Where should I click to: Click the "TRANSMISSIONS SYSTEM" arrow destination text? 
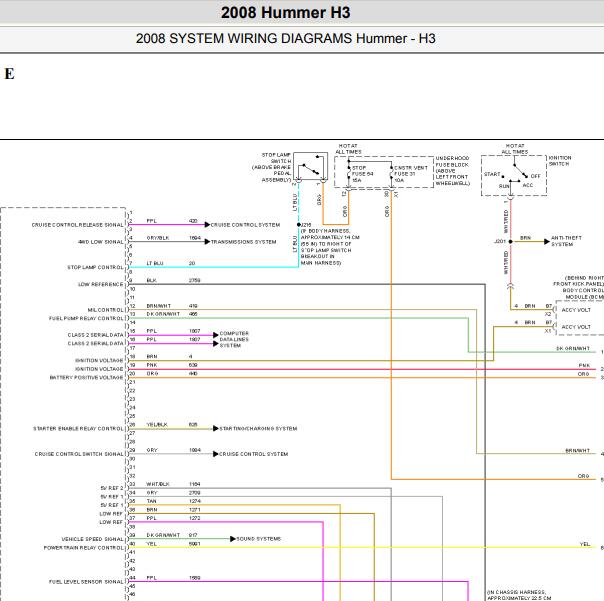[x=243, y=242]
